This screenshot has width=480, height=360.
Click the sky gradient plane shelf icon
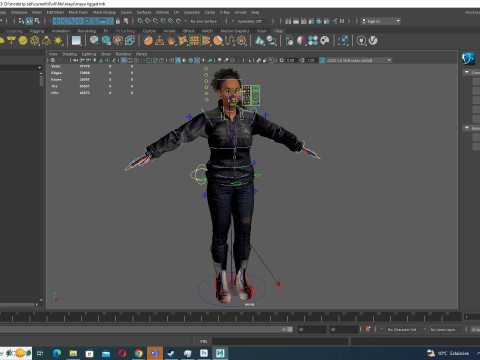(x=76, y=41)
